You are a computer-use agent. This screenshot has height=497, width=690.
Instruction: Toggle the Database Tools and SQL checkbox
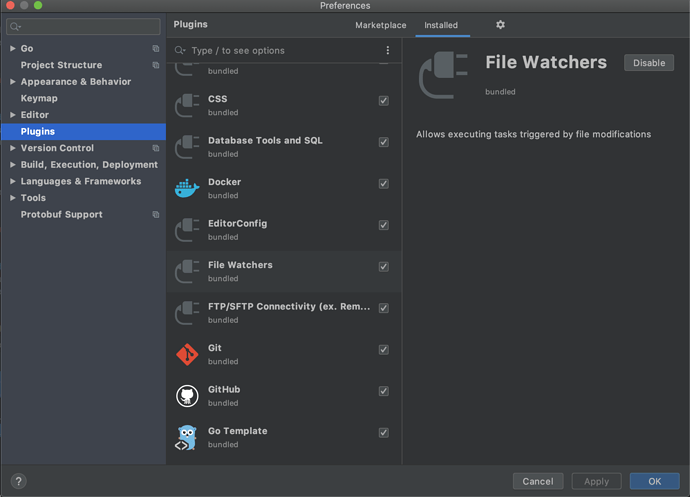(384, 142)
